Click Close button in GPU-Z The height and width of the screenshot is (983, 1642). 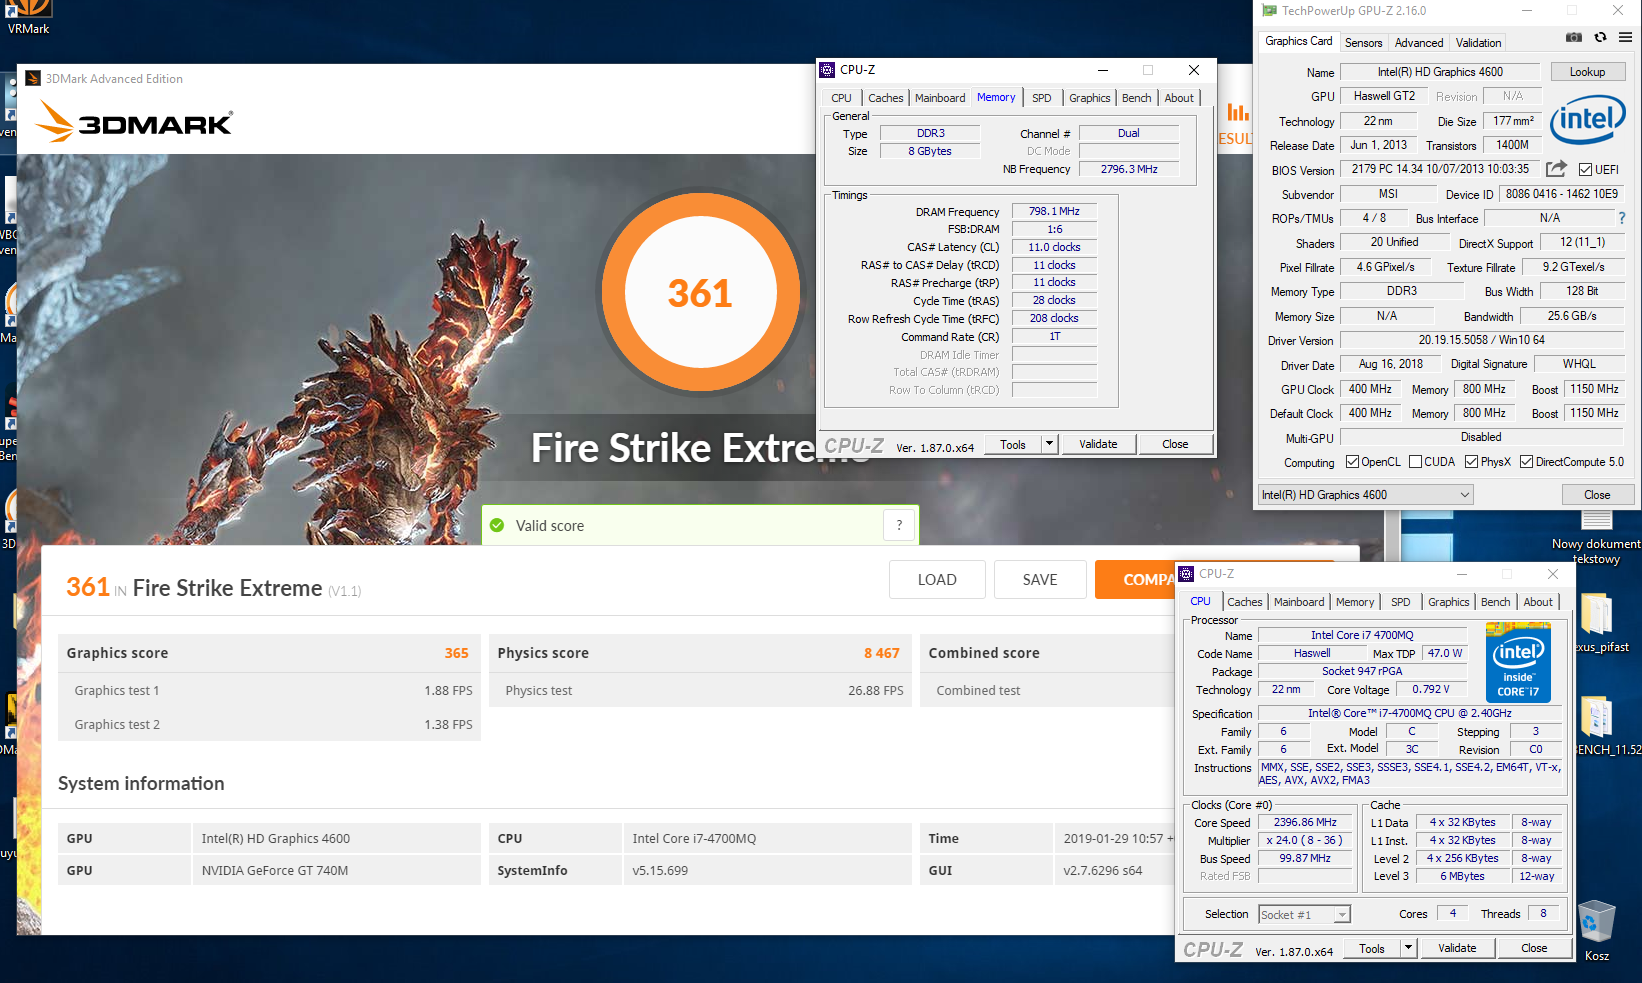(1597, 495)
